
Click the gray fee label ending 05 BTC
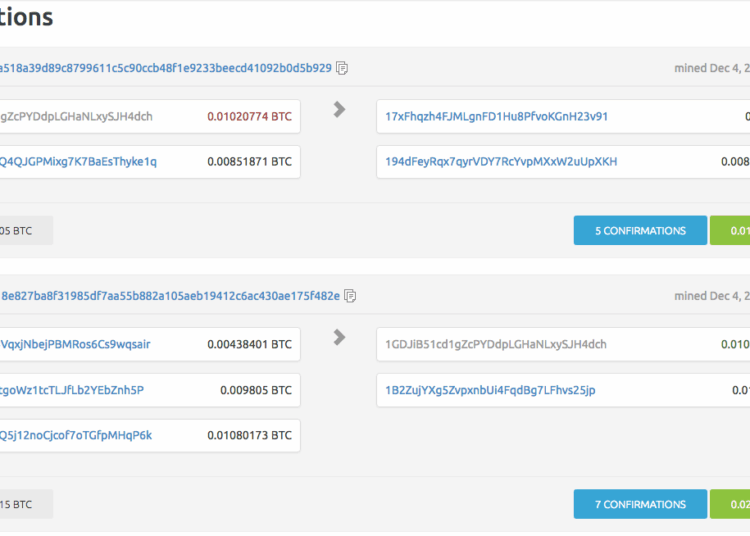pyautogui.click(x=20, y=231)
